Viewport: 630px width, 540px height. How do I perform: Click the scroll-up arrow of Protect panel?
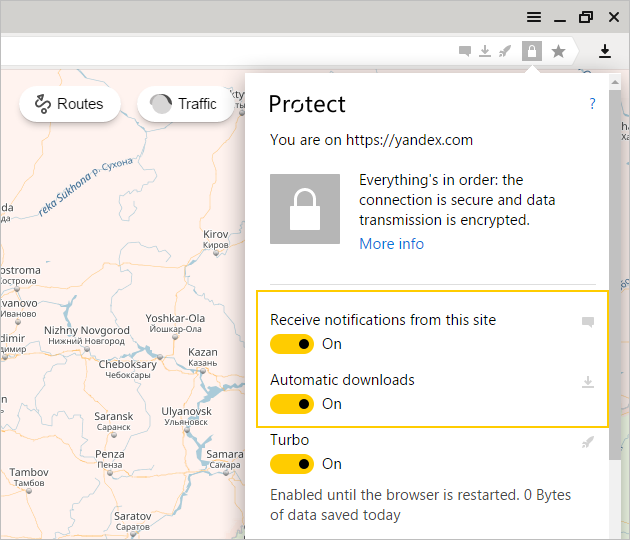point(615,82)
